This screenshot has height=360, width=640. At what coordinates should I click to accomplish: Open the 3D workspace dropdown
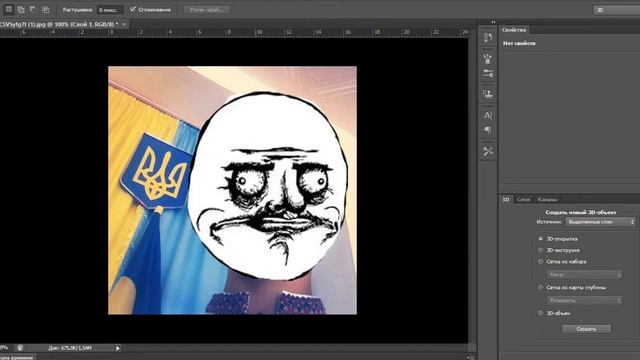point(616,10)
